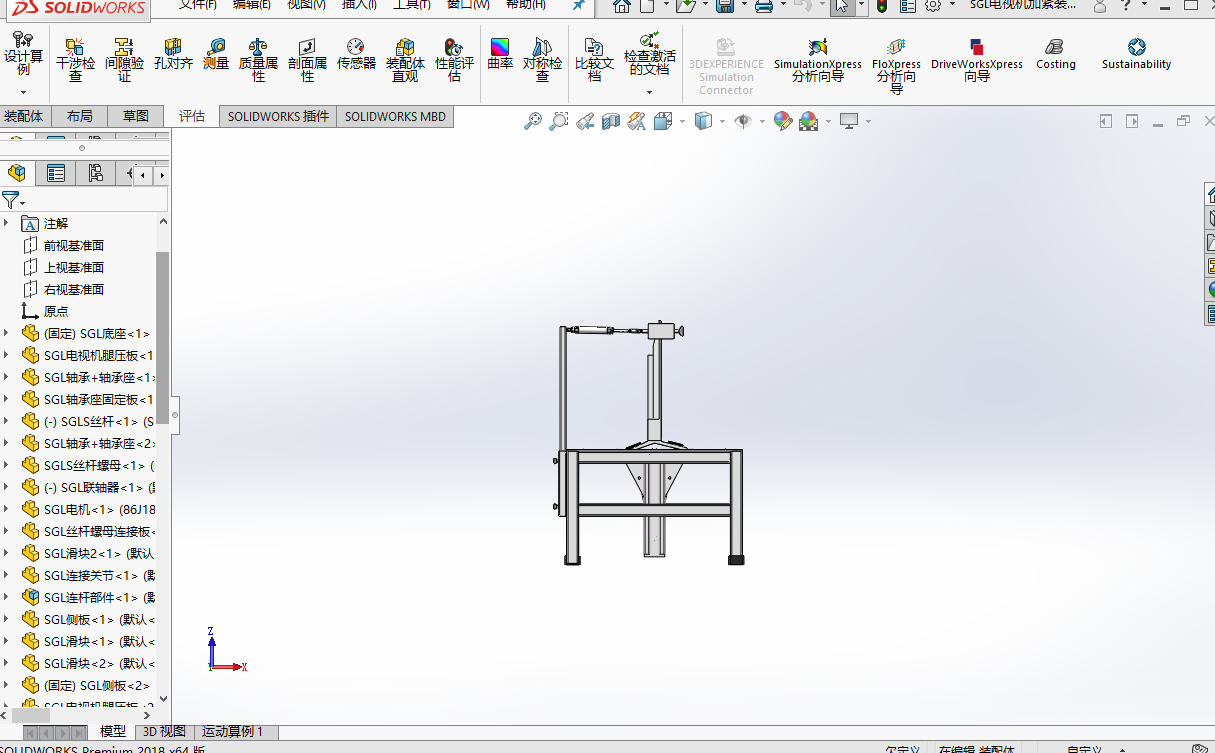Viewport: 1215px width, 753px height.
Task: Click the Zoom to Fit view icon
Action: point(533,121)
